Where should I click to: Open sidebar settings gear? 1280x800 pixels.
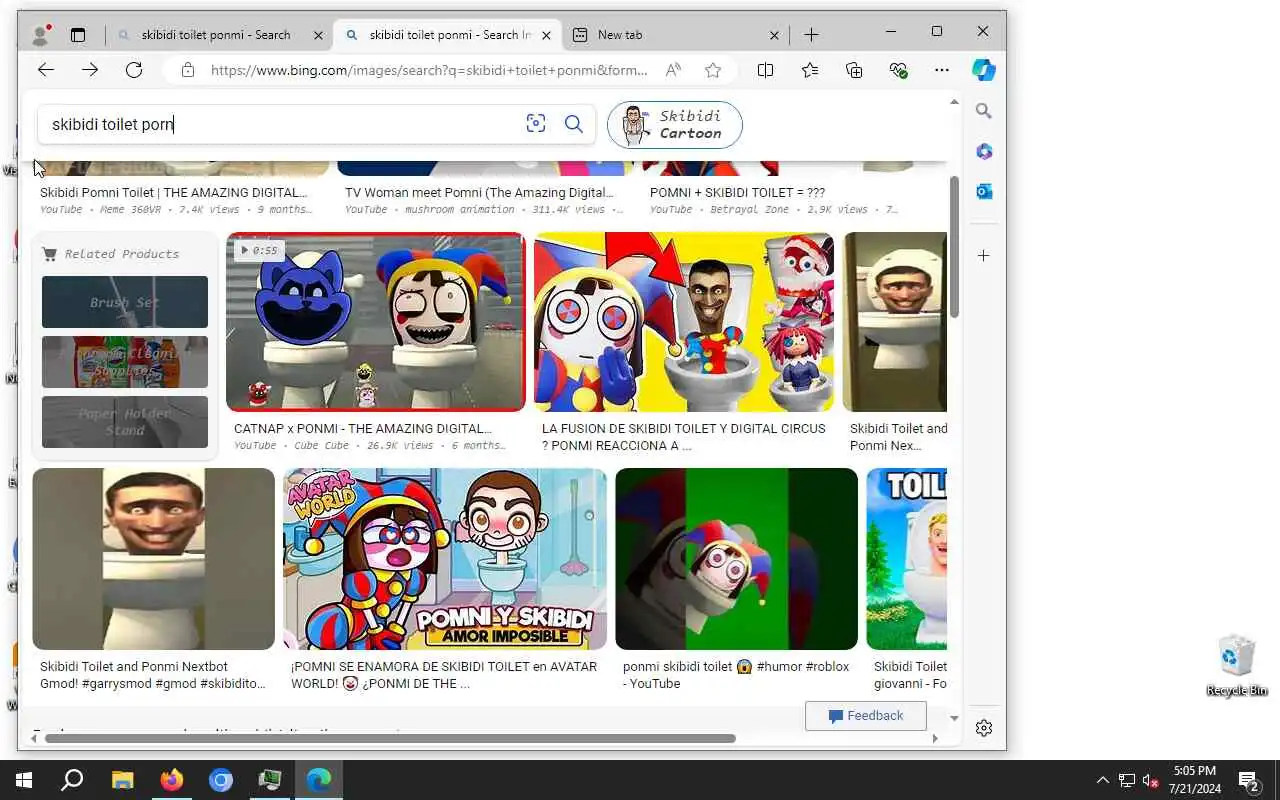(984, 728)
